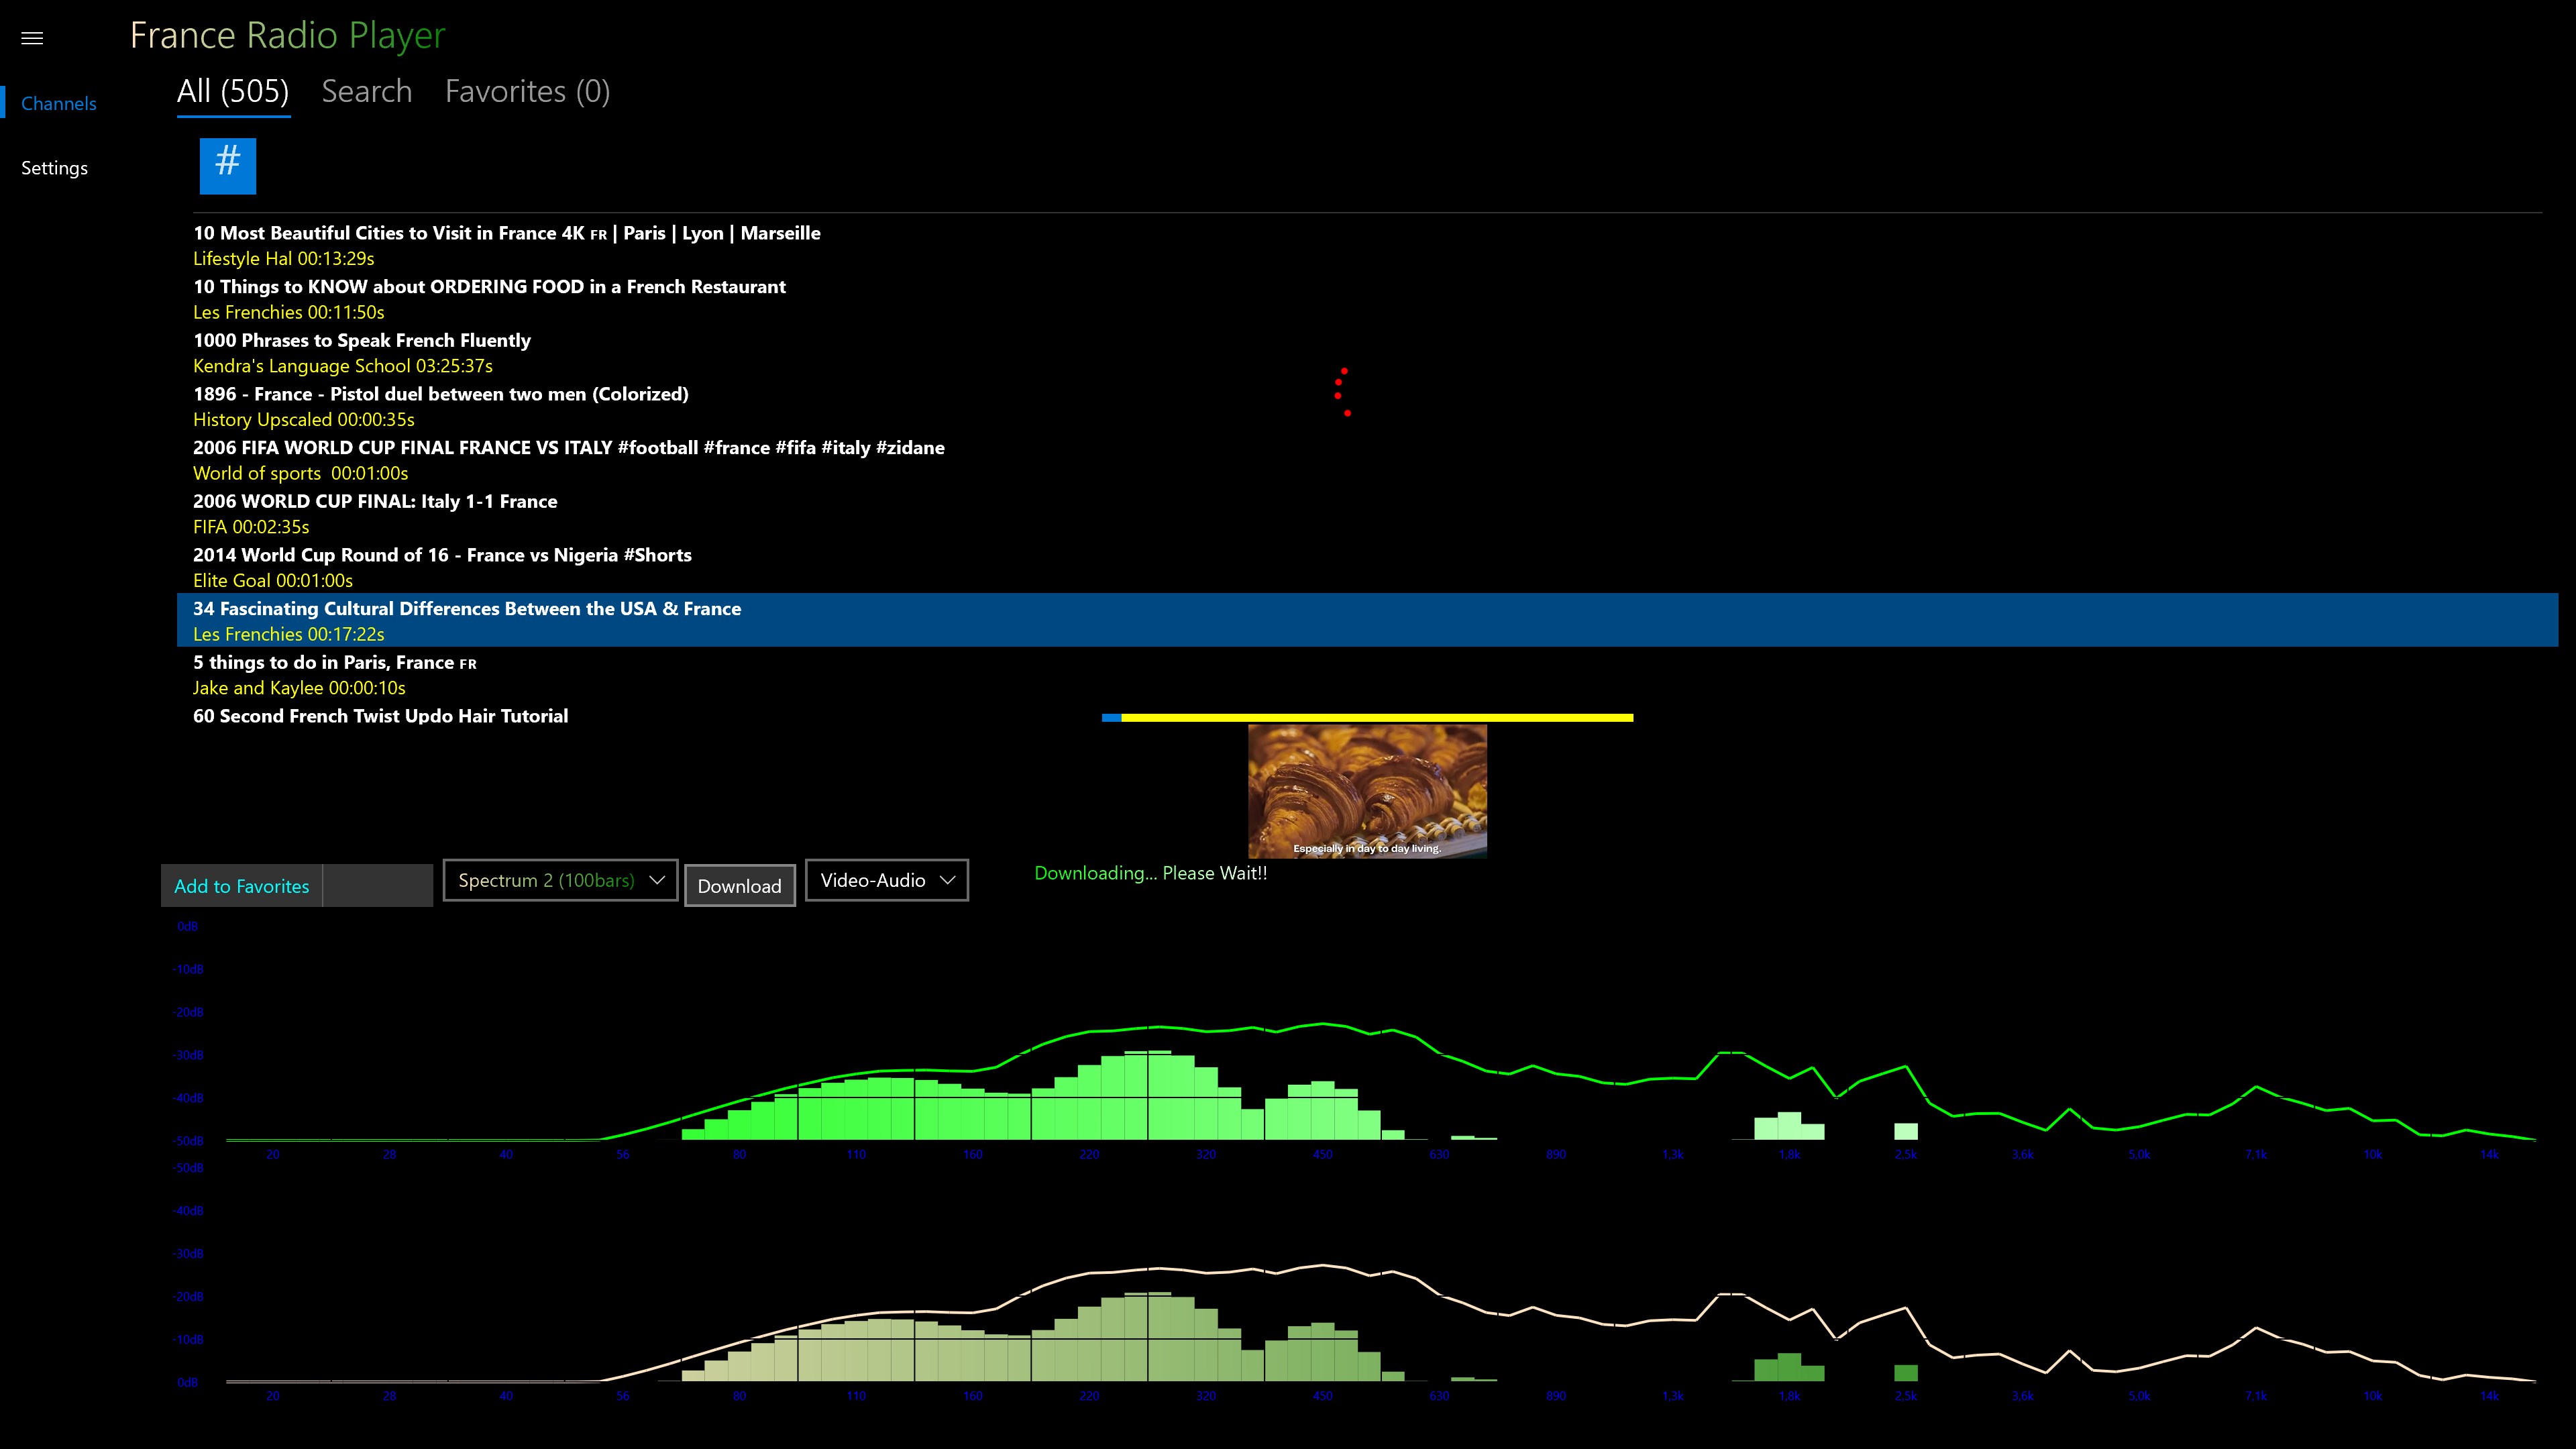Select the 1896 Pistol duel video
This screenshot has height=1449, width=2576.
click(x=440, y=395)
